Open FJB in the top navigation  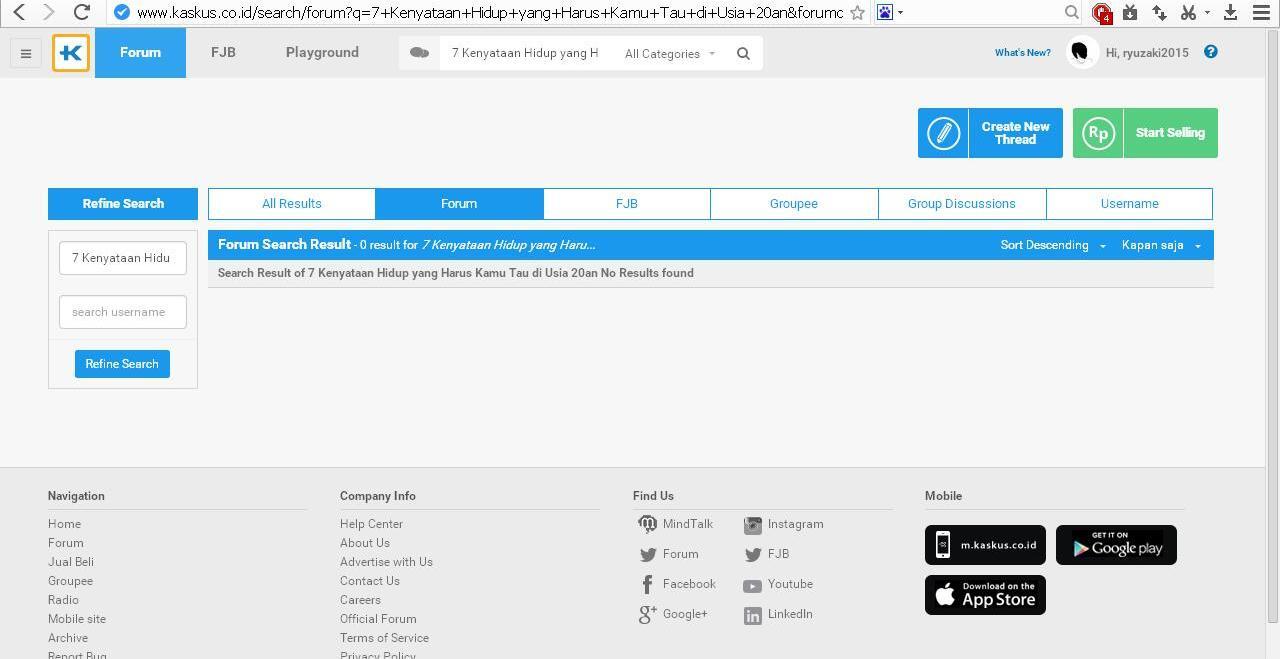coord(223,52)
